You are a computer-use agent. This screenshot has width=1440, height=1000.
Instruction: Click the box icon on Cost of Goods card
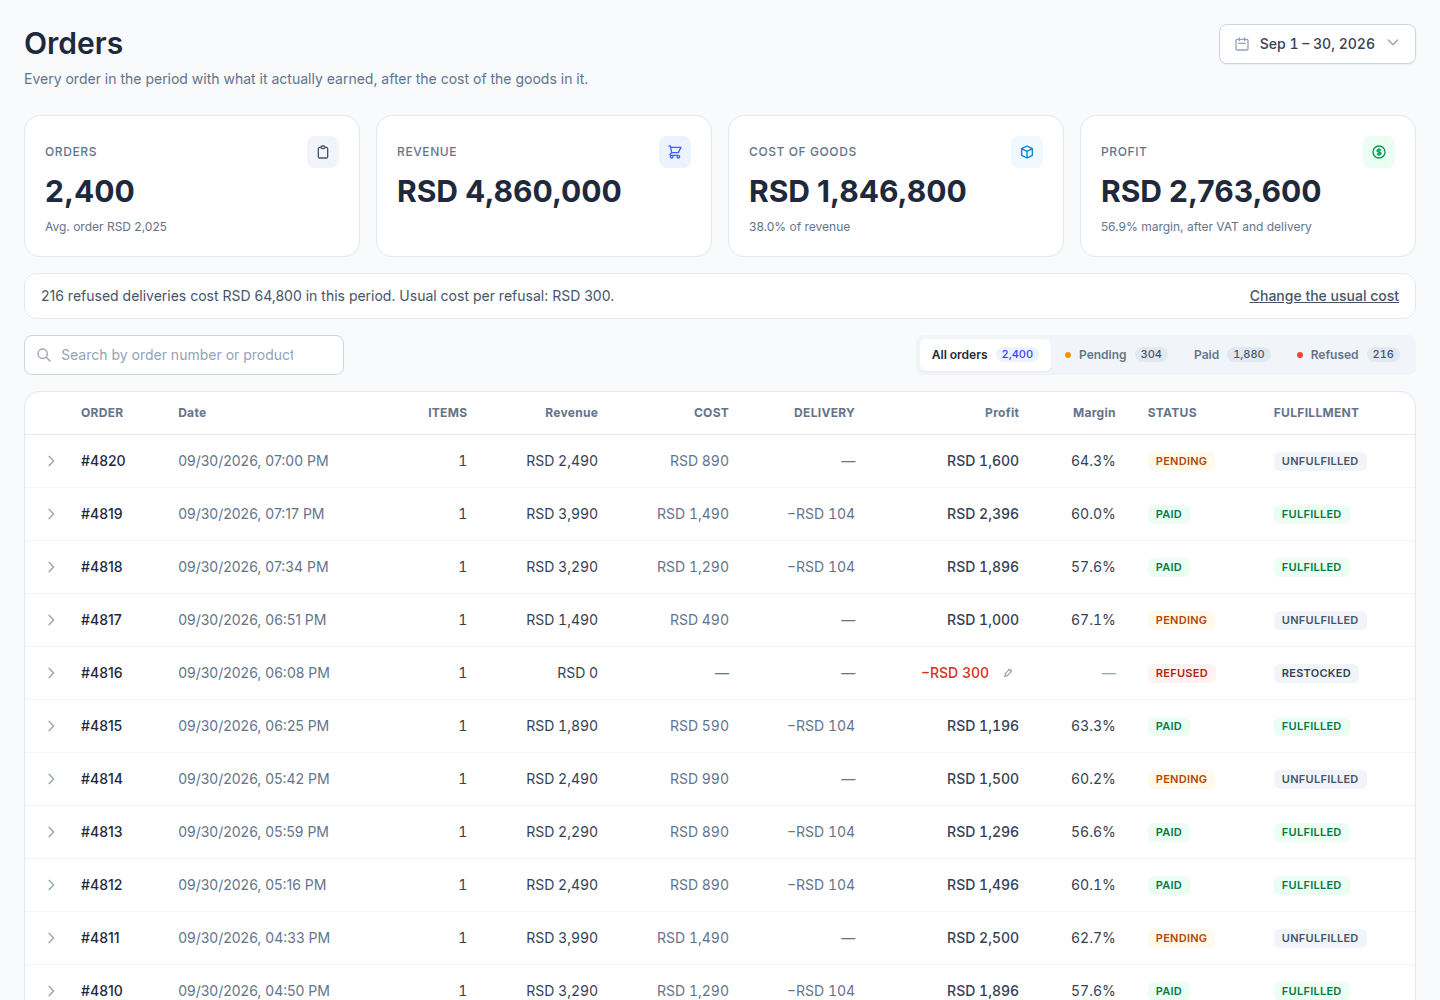coord(1027,152)
